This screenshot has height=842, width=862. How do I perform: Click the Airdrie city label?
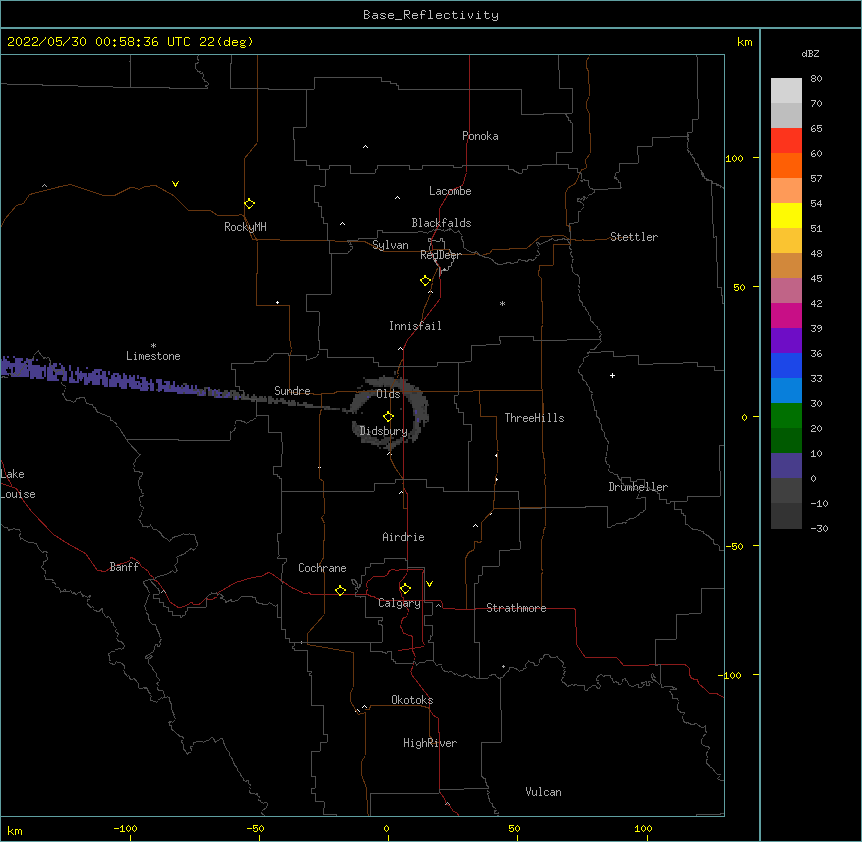tap(404, 537)
